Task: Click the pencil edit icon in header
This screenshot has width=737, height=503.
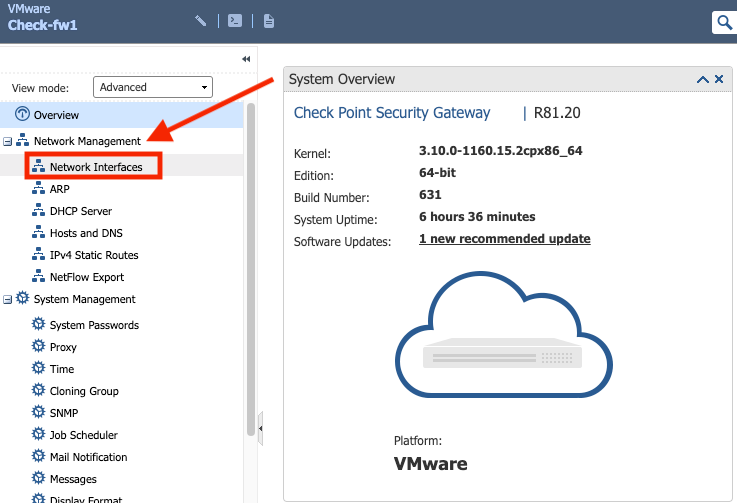Action: pos(201,20)
